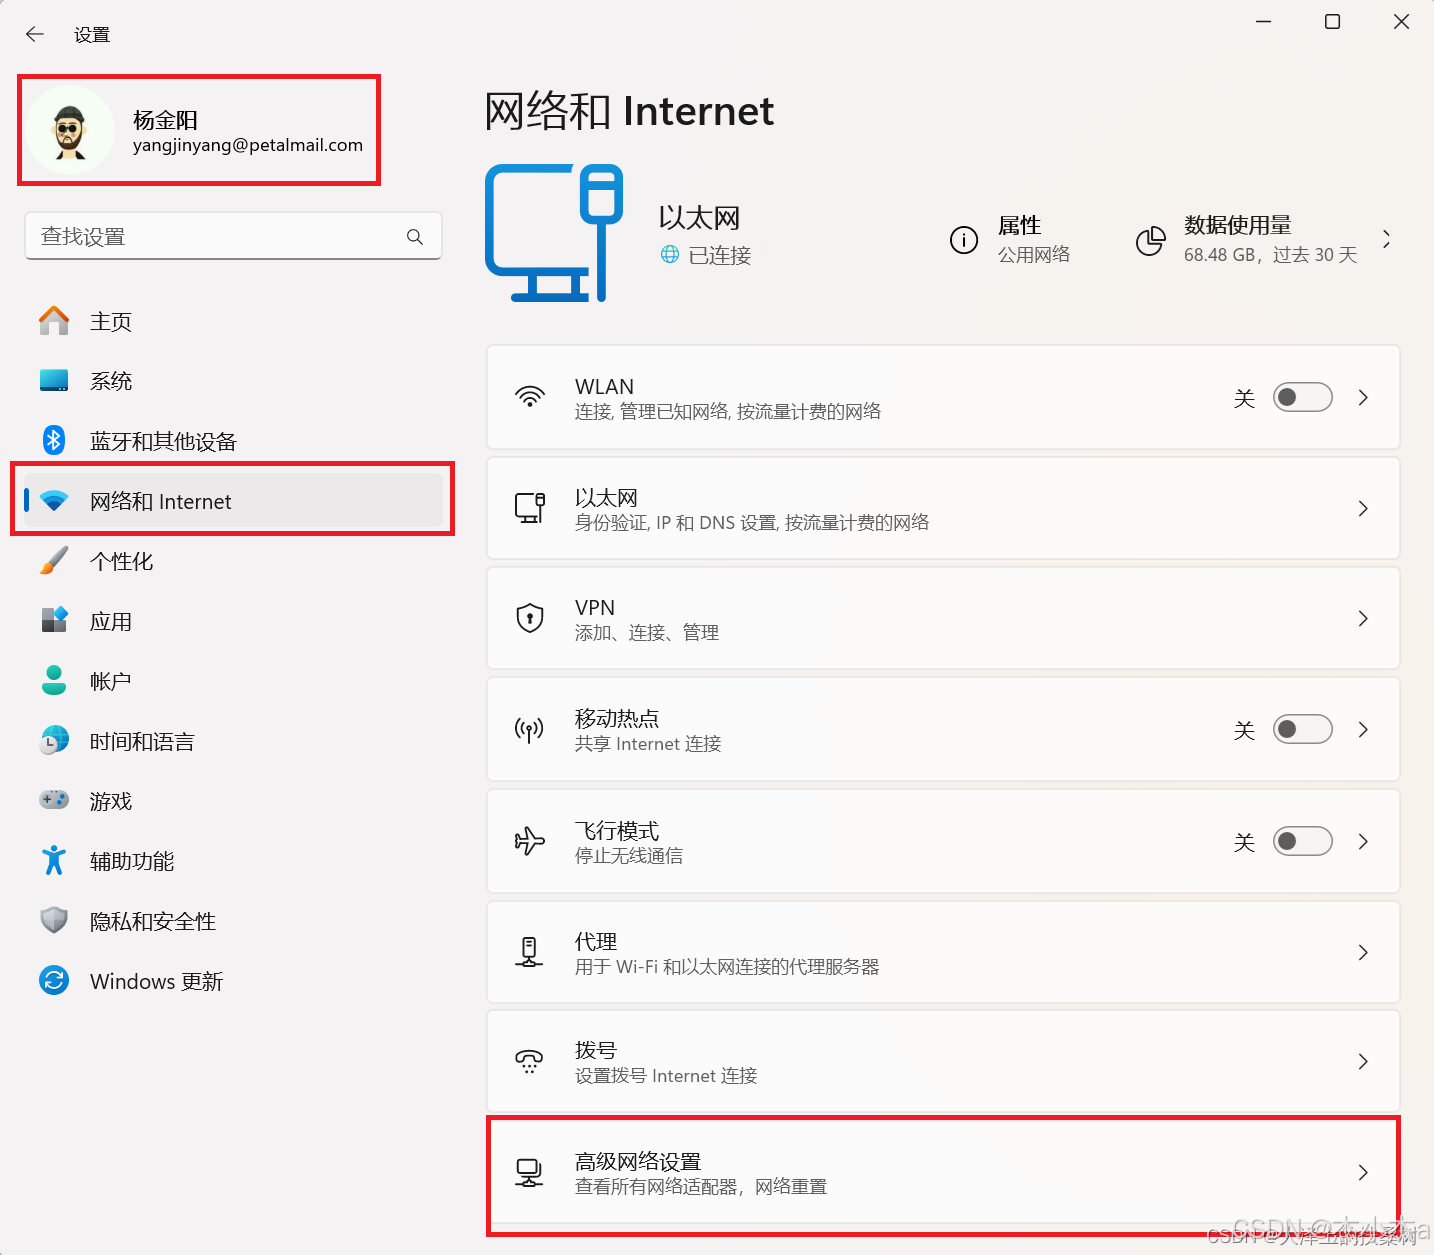Click the mobile hotspot antenna icon
The width and height of the screenshot is (1434, 1255).
pyautogui.click(x=529, y=730)
